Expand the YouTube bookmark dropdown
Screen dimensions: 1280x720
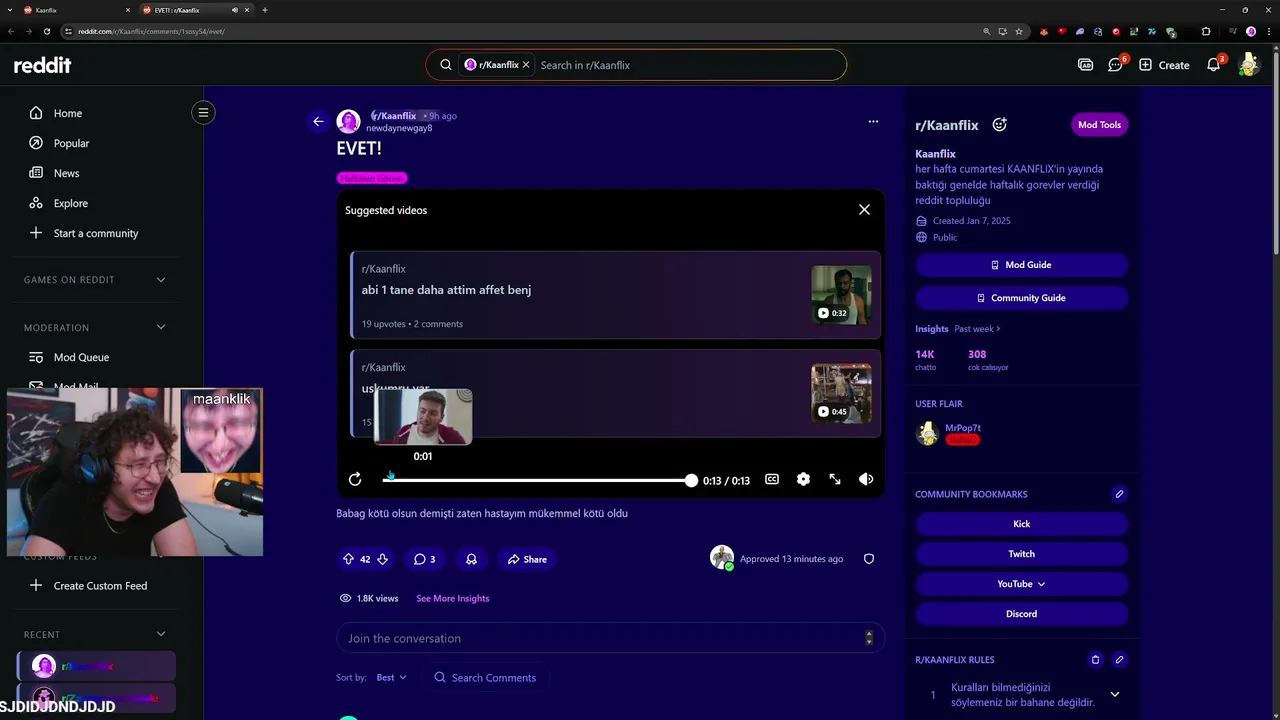1021,584
